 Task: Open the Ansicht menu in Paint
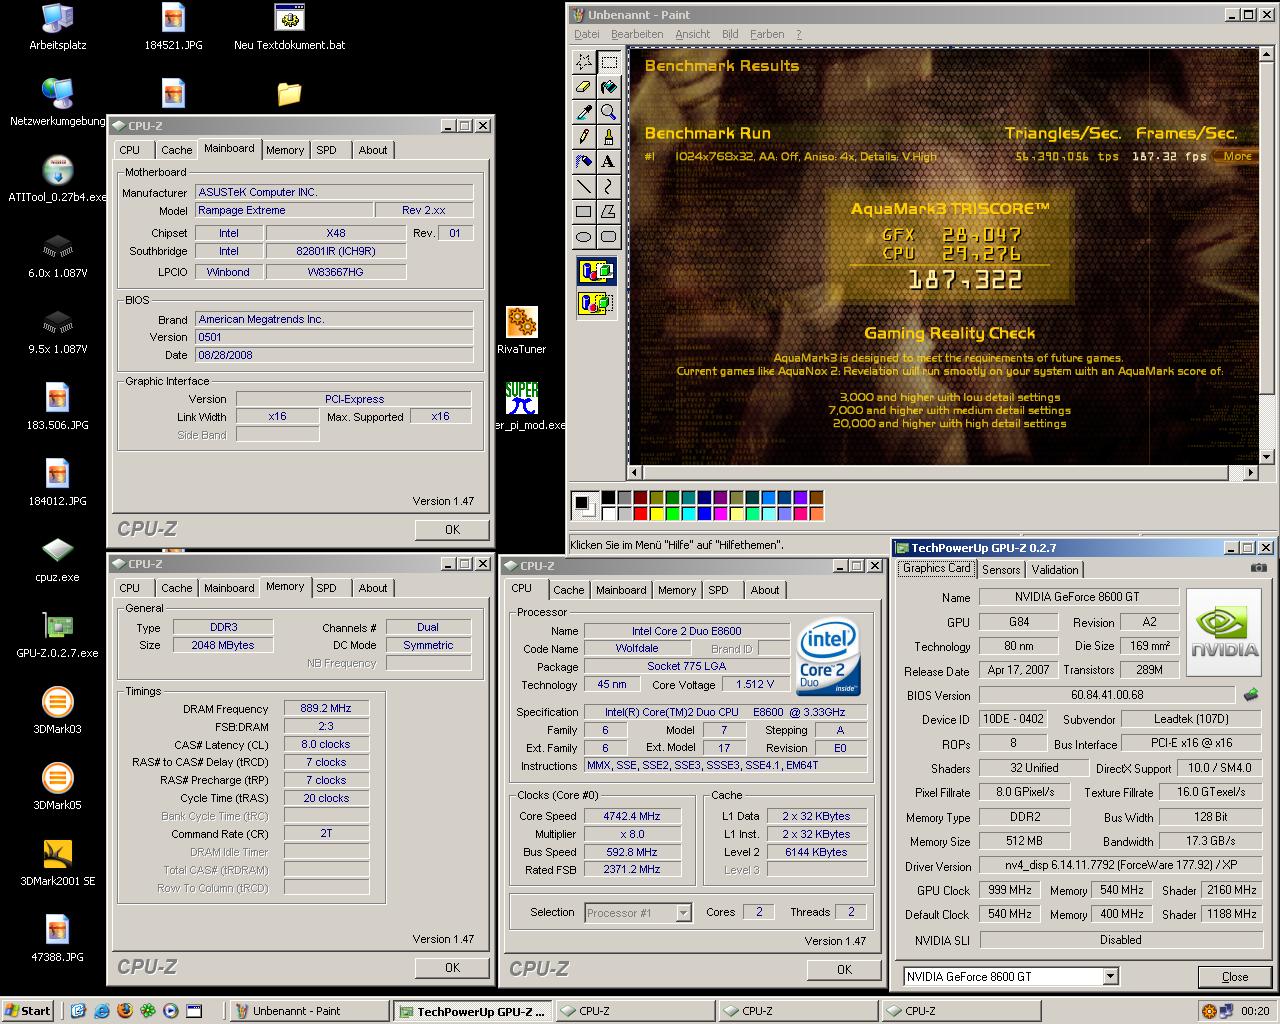[692, 34]
